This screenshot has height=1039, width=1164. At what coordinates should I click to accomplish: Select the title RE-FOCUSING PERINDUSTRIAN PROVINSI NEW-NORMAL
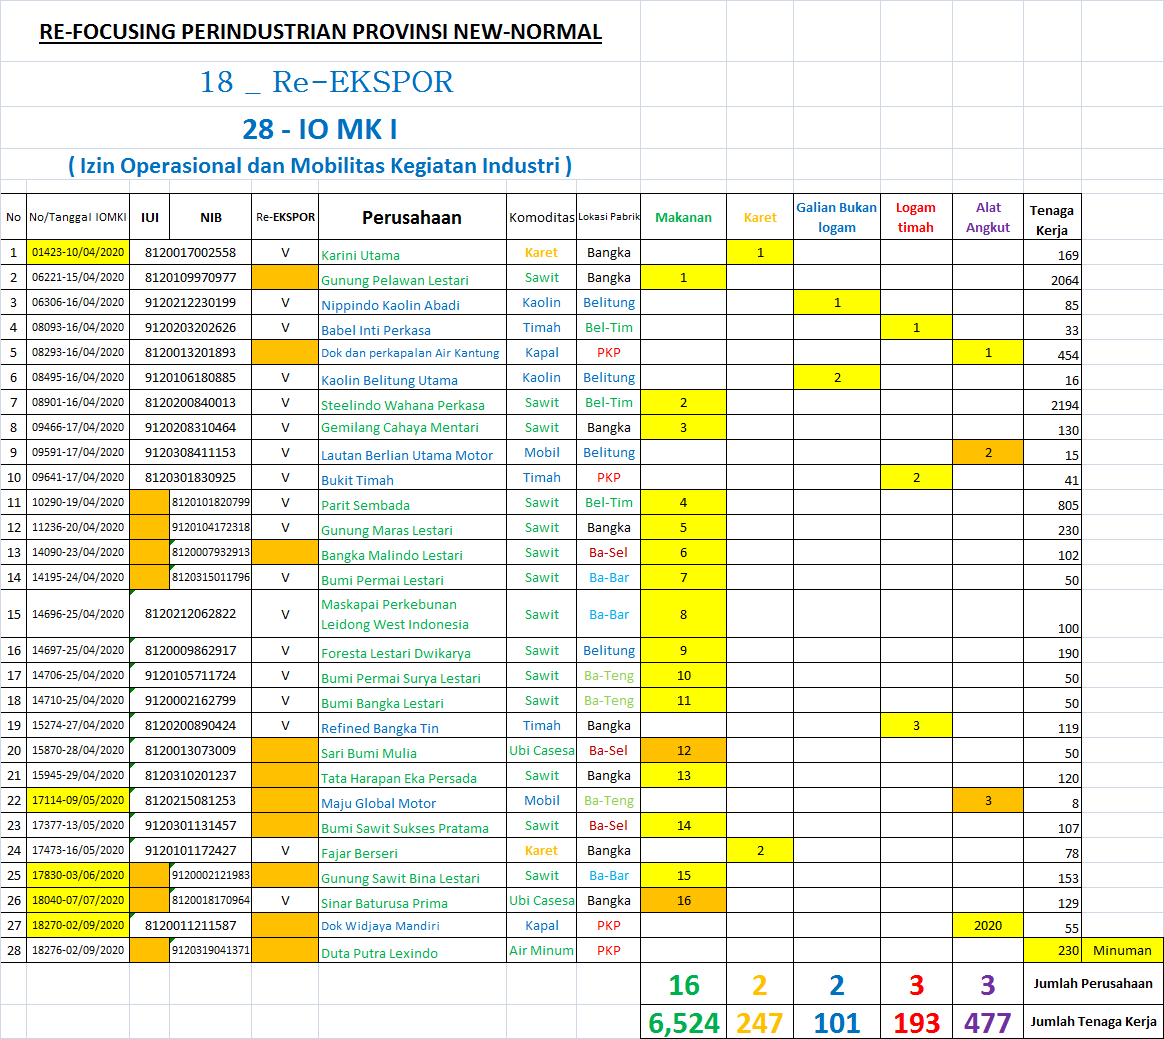click(320, 32)
